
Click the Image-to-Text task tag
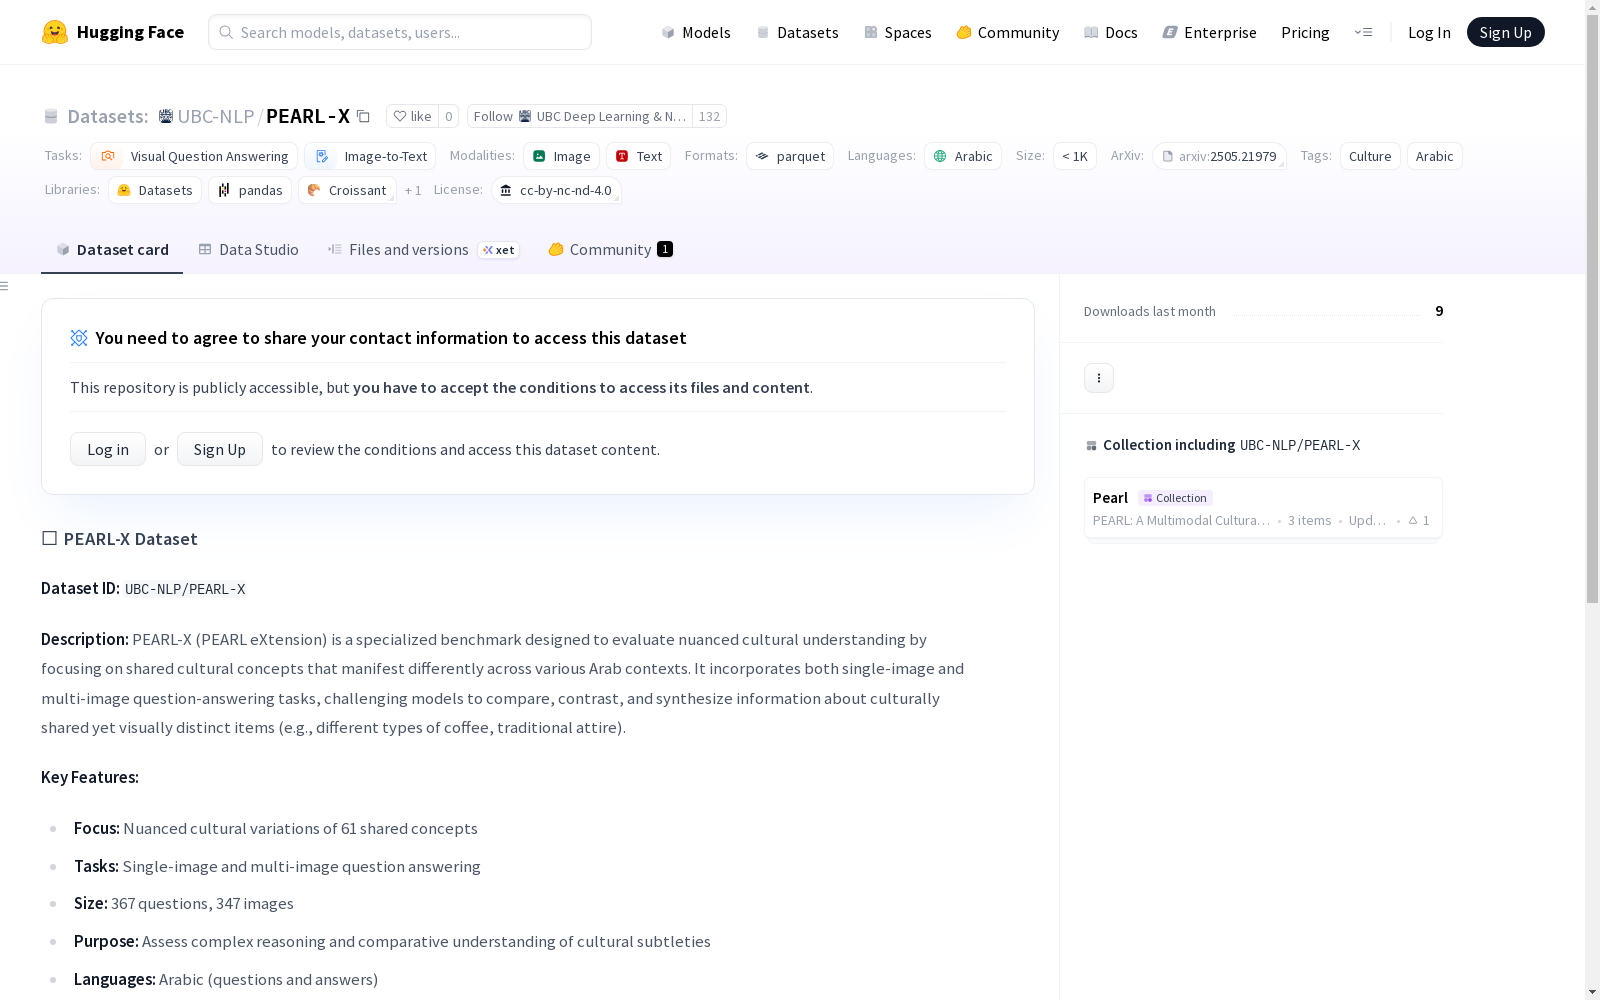tap(370, 156)
